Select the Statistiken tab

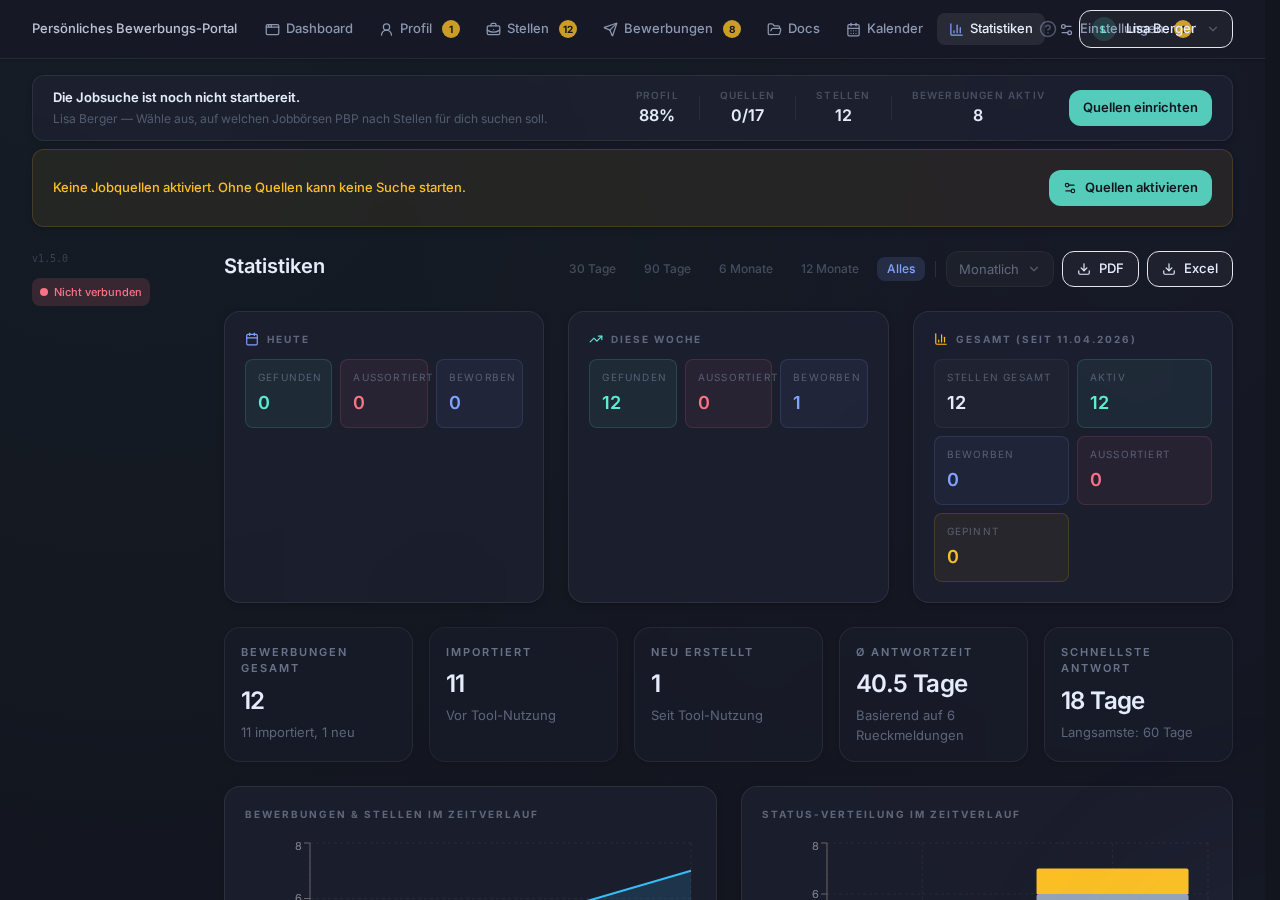click(990, 29)
